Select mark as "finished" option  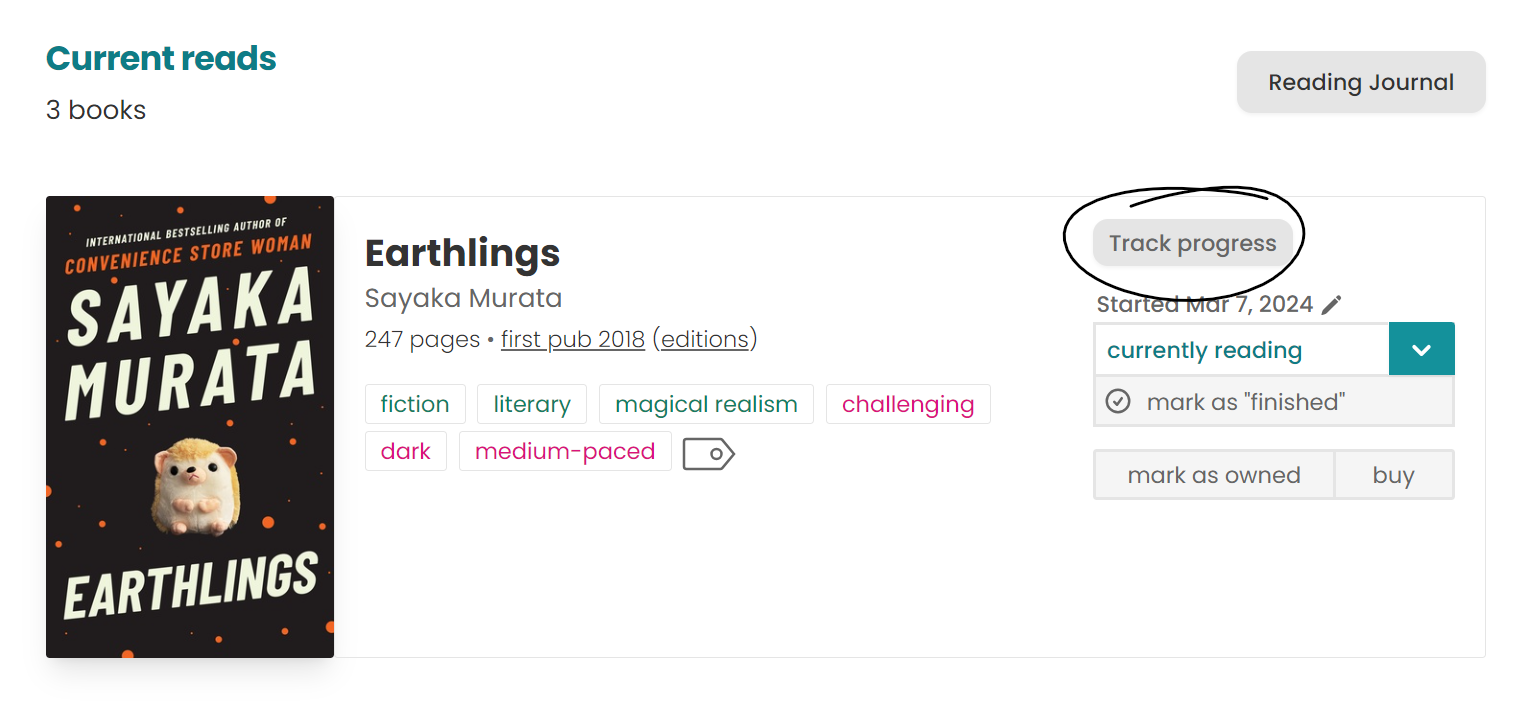pos(1274,402)
